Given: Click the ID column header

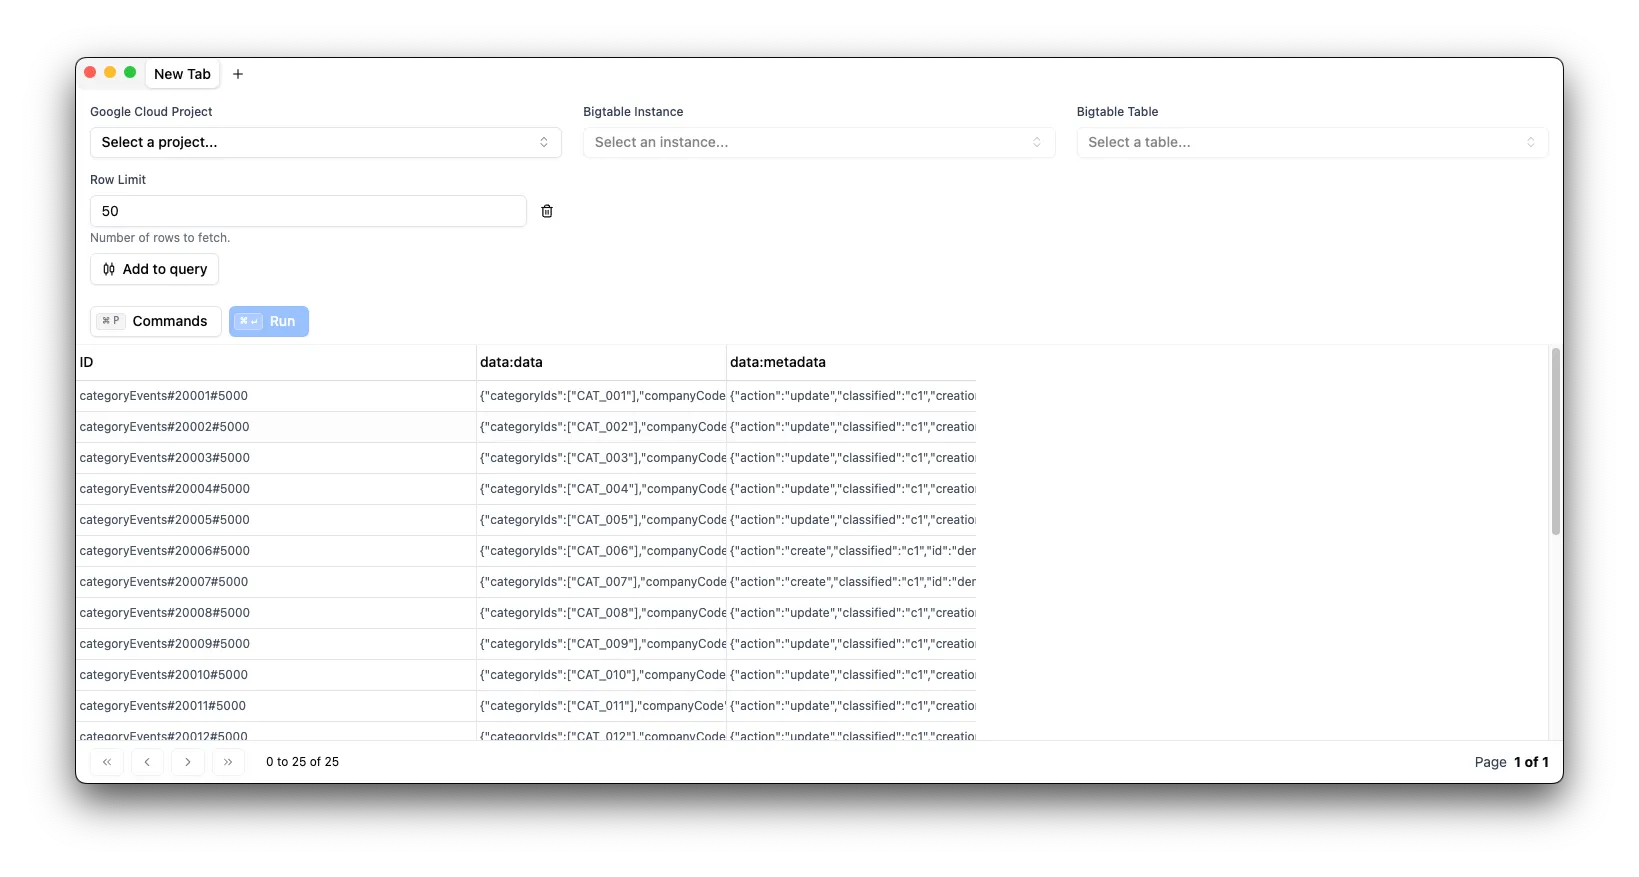Looking at the screenshot, I should pos(275,362).
